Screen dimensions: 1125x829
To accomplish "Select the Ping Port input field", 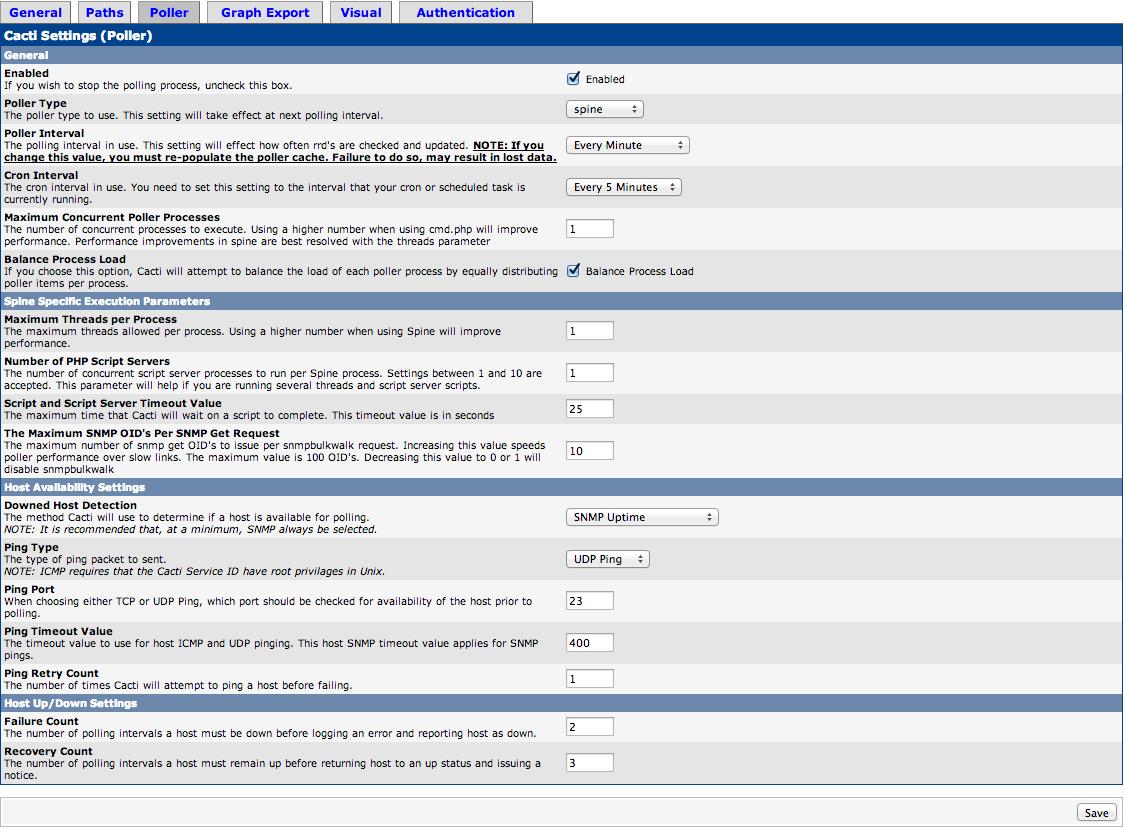I will point(590,601).
